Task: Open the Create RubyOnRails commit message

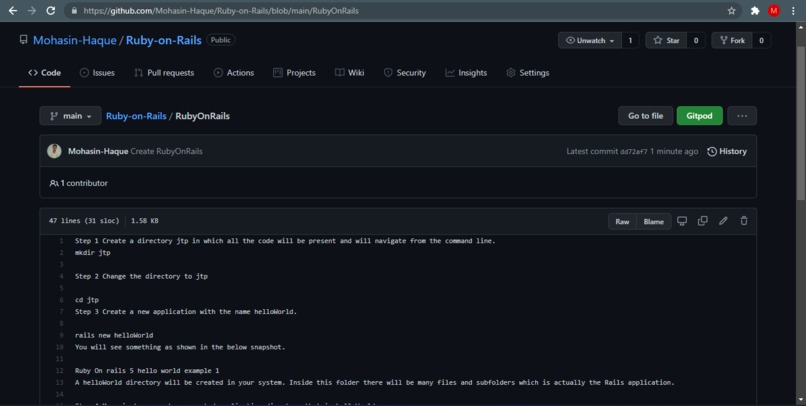Action: [x=166, y=152]
